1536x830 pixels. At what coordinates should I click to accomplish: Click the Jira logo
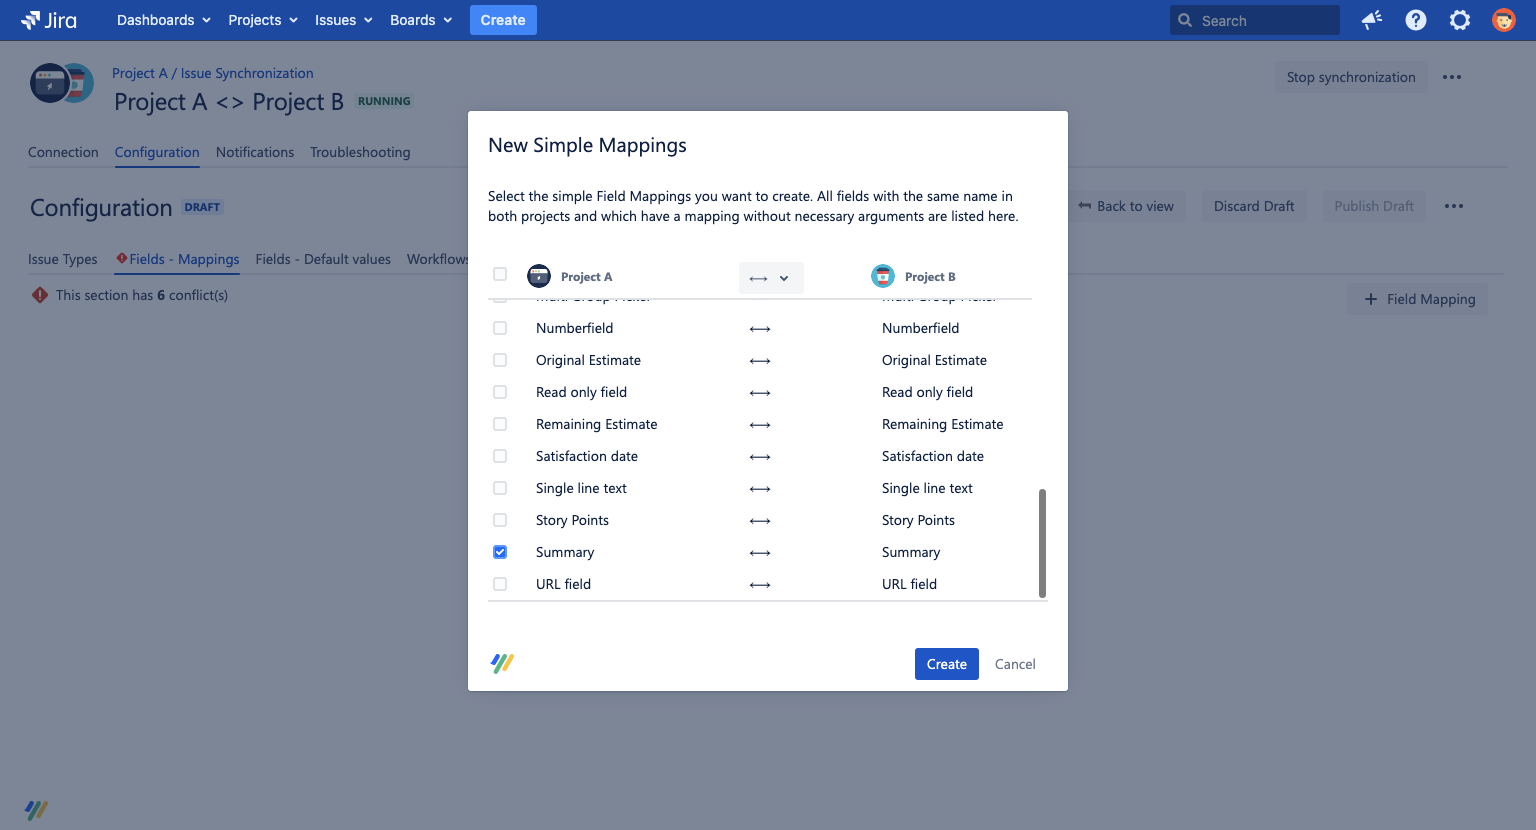point(46,20)
